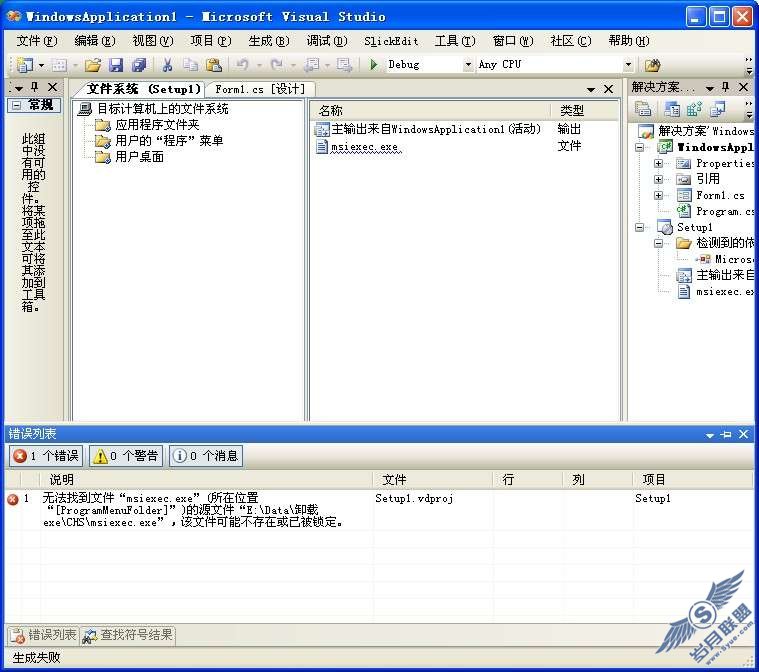
Task: Collapse the 常规 toolbox section
Action: [x=16, y=105]
